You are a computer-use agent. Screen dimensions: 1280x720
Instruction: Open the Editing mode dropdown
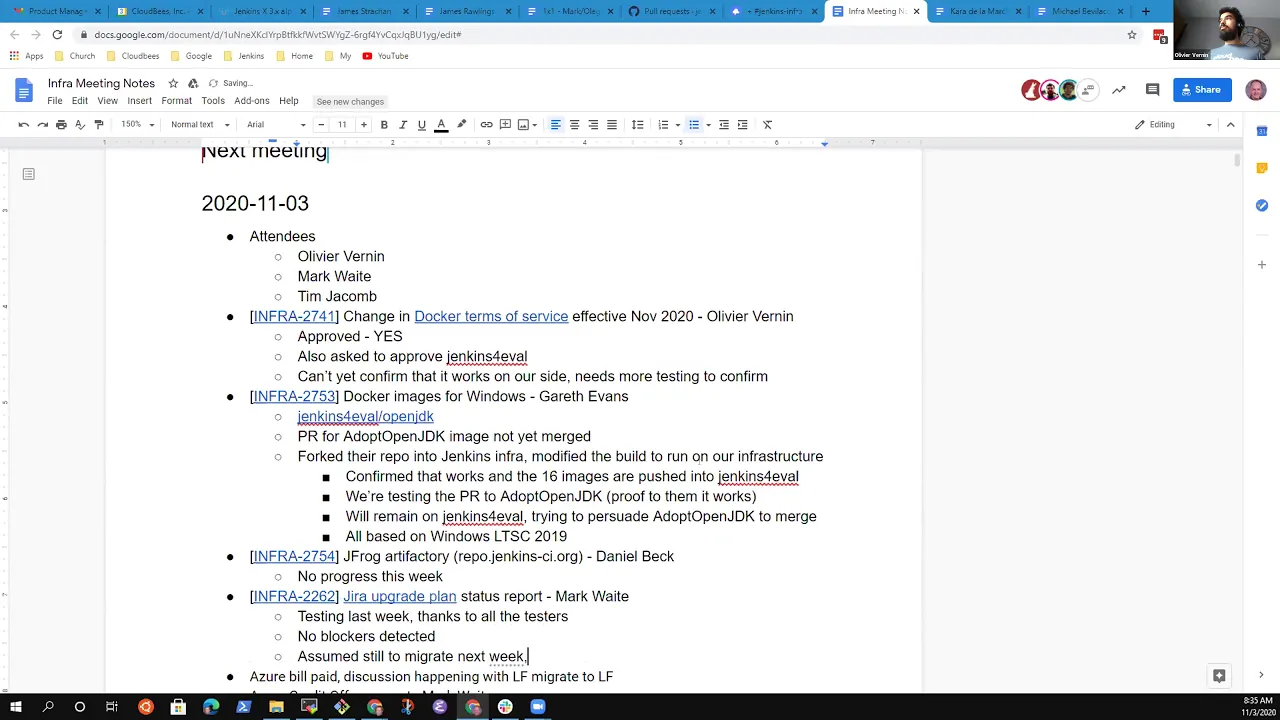(x=1174, y=125)
